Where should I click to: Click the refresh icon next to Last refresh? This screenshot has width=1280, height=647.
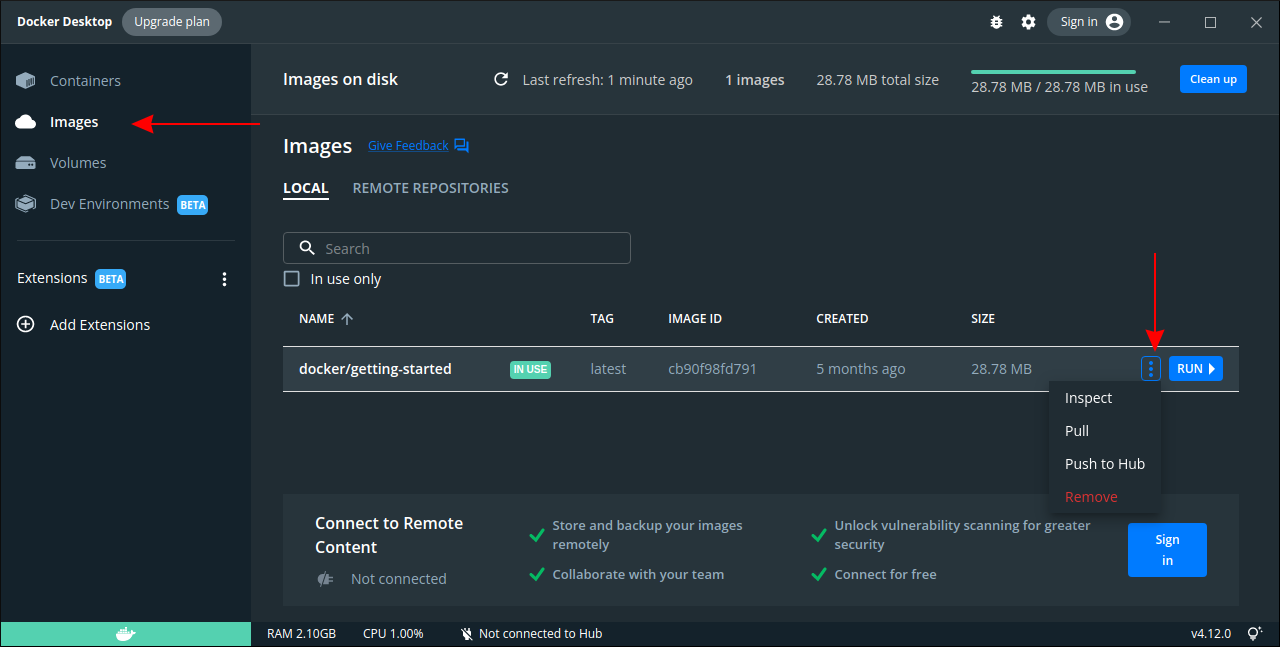pos(501,79)
